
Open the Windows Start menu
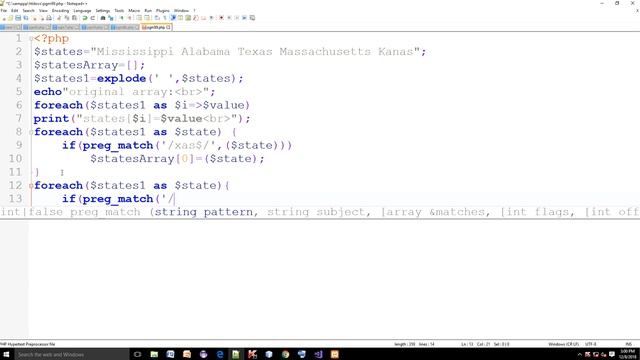(x=6, y=354)
